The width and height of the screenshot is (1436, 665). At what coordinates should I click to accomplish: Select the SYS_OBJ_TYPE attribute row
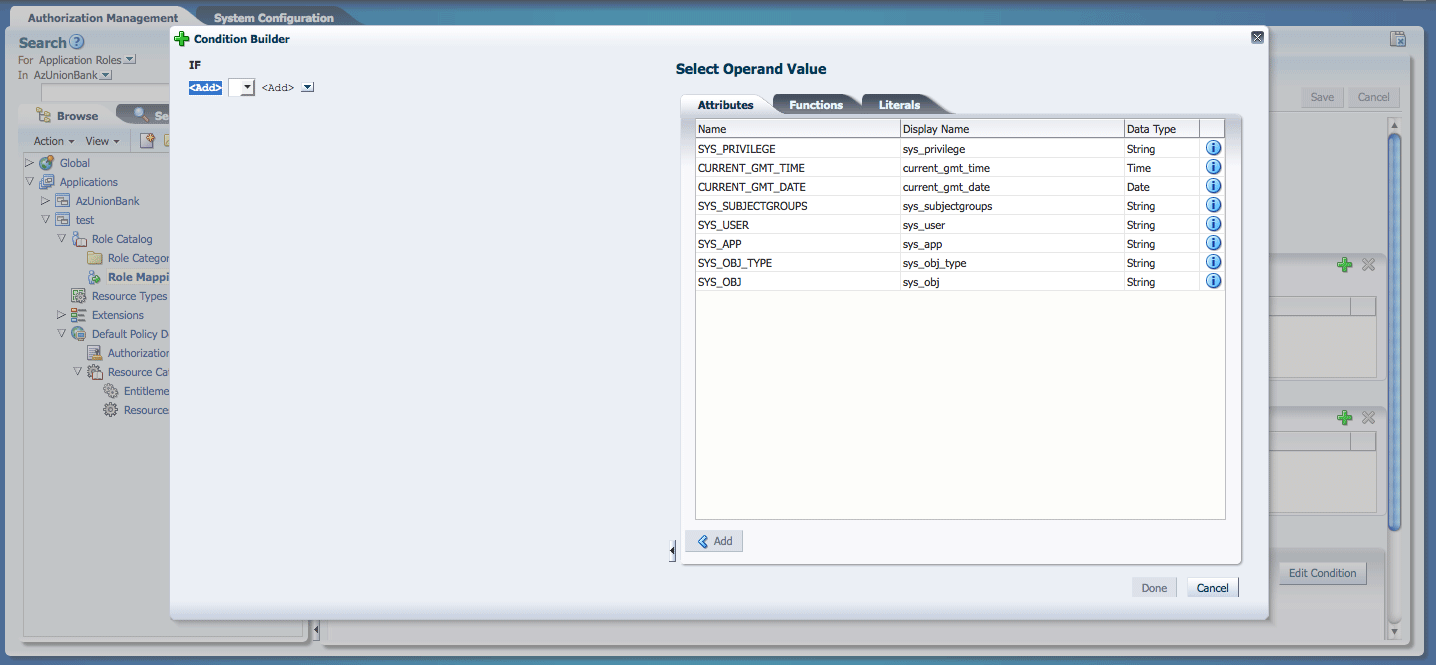[960, 263]
